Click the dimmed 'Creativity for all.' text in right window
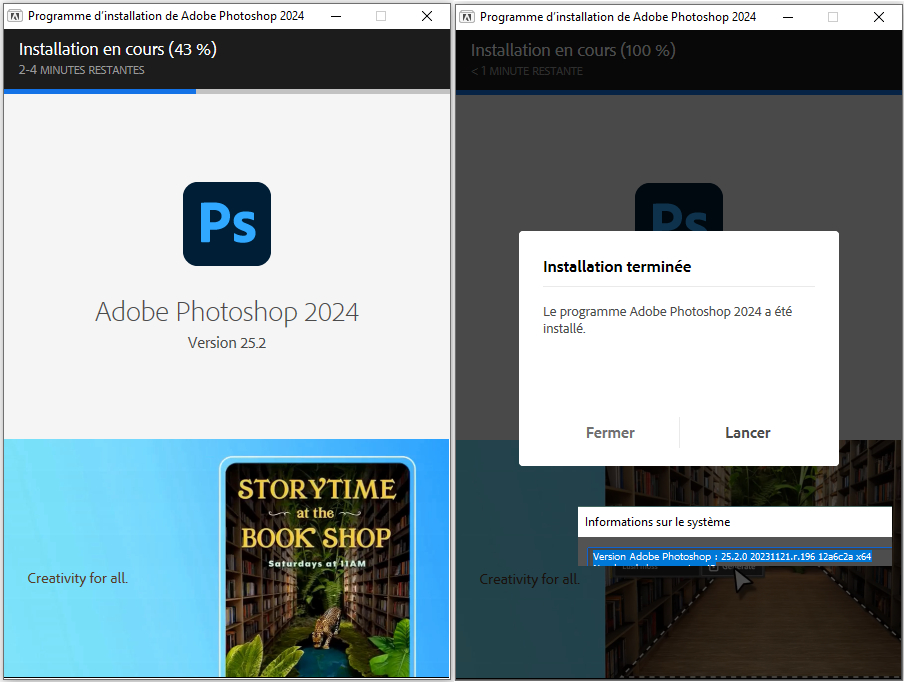This screenshot has width=907, height=682. [529, 579]
